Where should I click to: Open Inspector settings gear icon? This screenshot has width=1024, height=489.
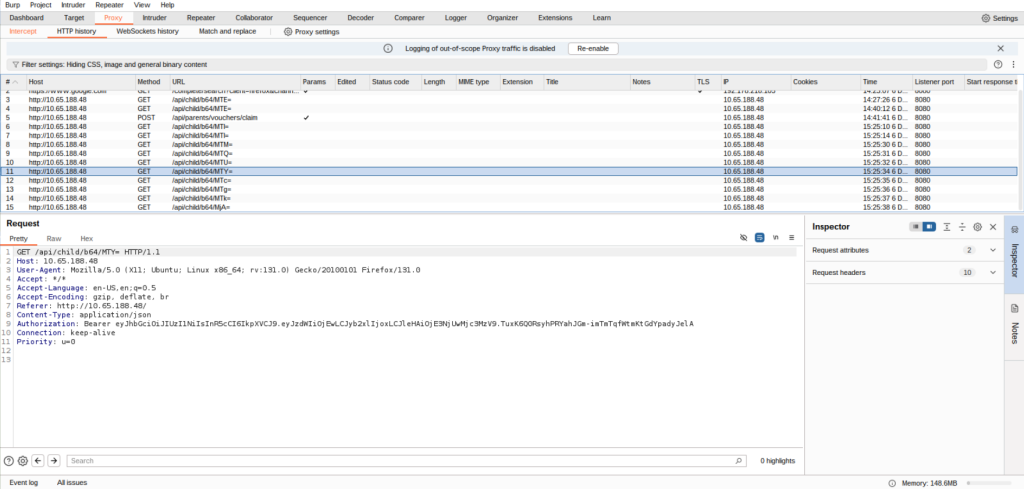(x=977, y=227)
